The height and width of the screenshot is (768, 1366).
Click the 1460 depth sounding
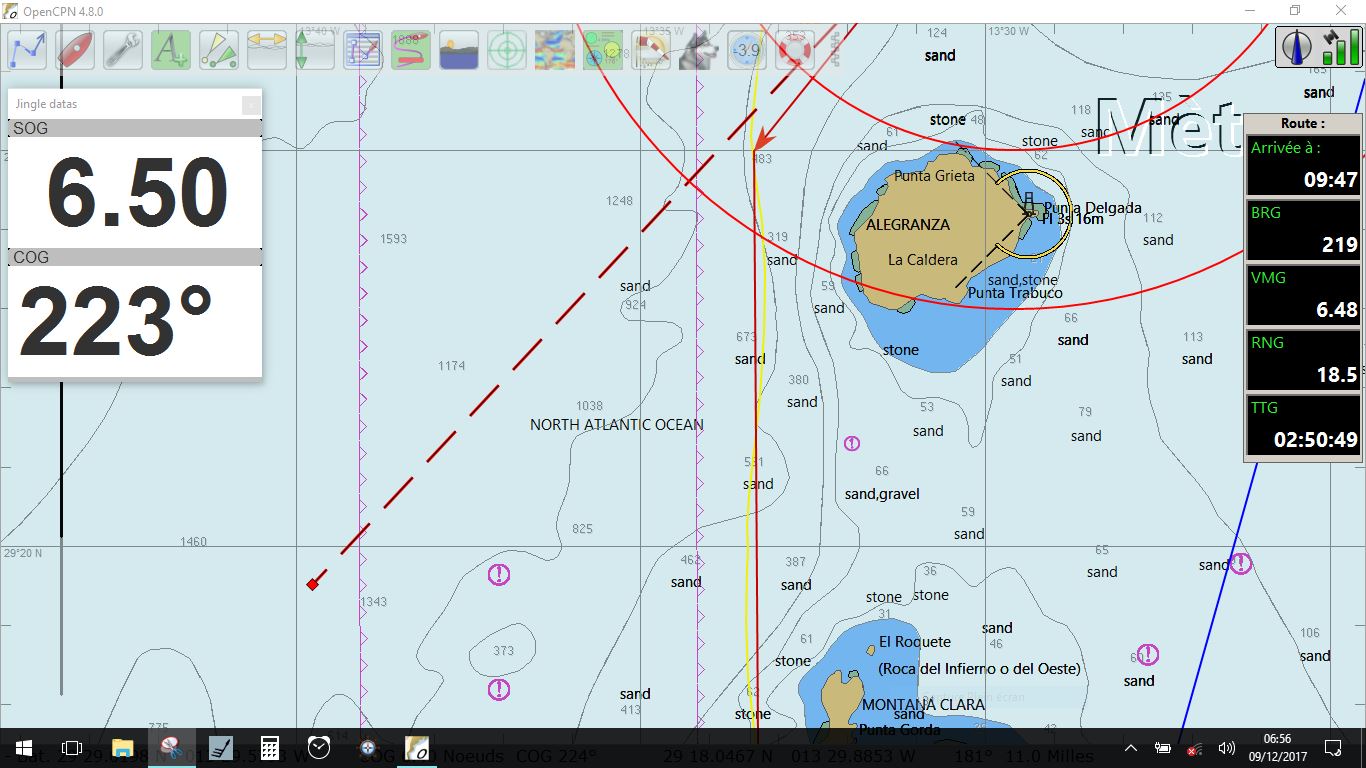[x=193, y=542]
